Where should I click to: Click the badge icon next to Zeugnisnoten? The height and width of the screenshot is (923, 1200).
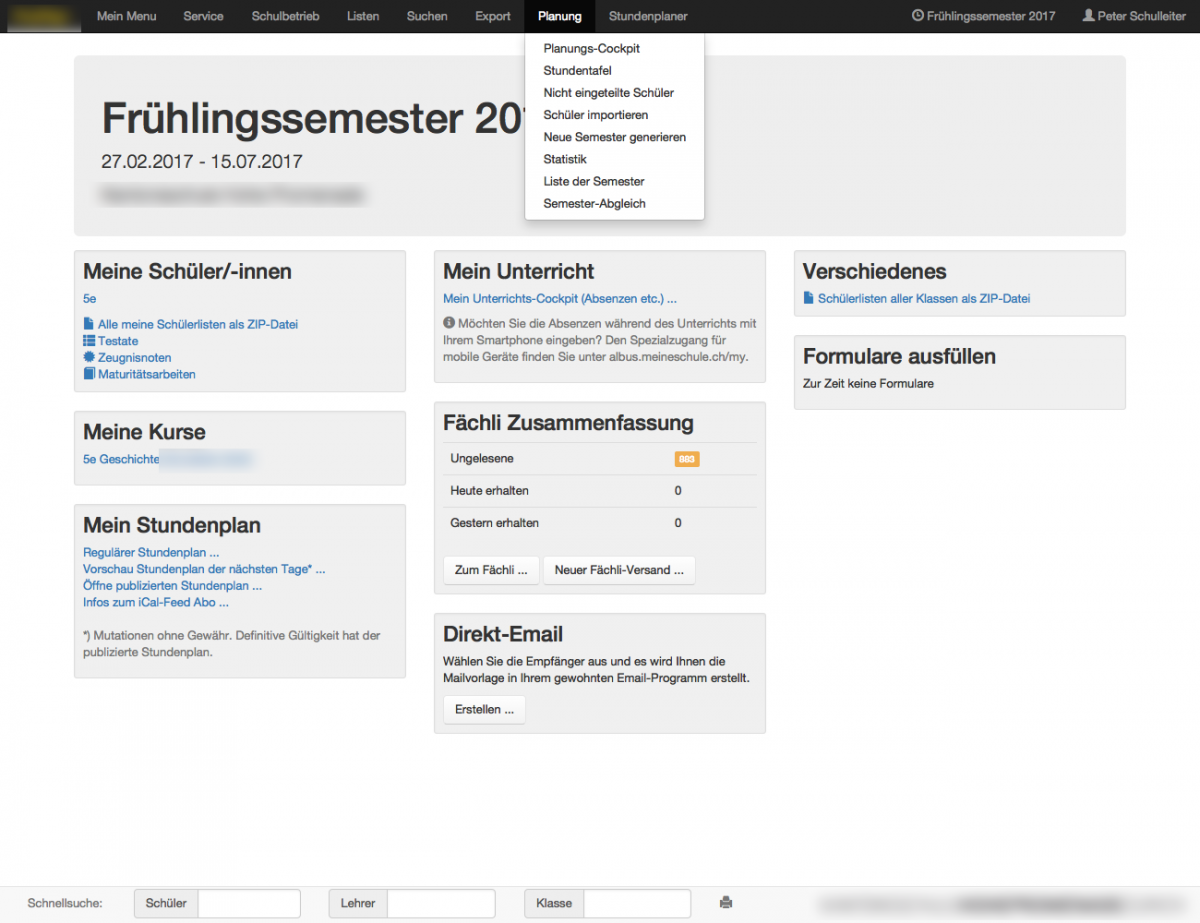click(89, 357)
